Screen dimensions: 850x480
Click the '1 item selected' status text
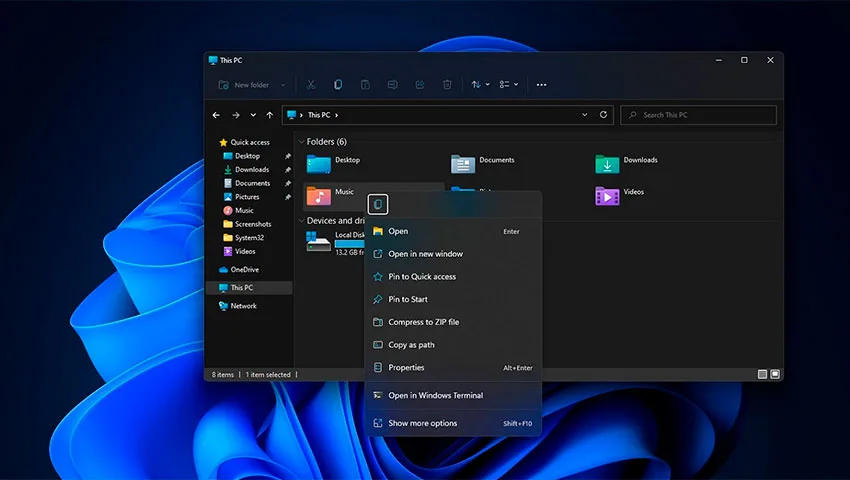coord(268,375)
